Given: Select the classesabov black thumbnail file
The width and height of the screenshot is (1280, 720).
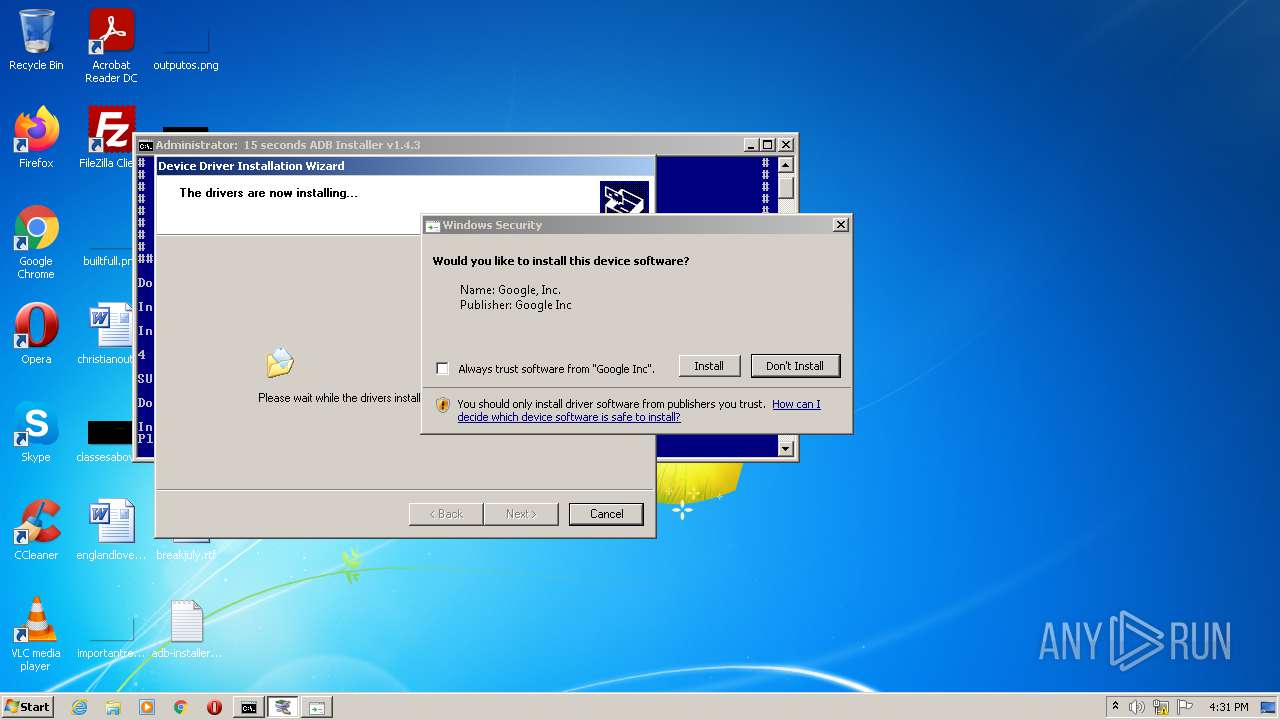Looking at the screenshot, I should pos(108,440).
